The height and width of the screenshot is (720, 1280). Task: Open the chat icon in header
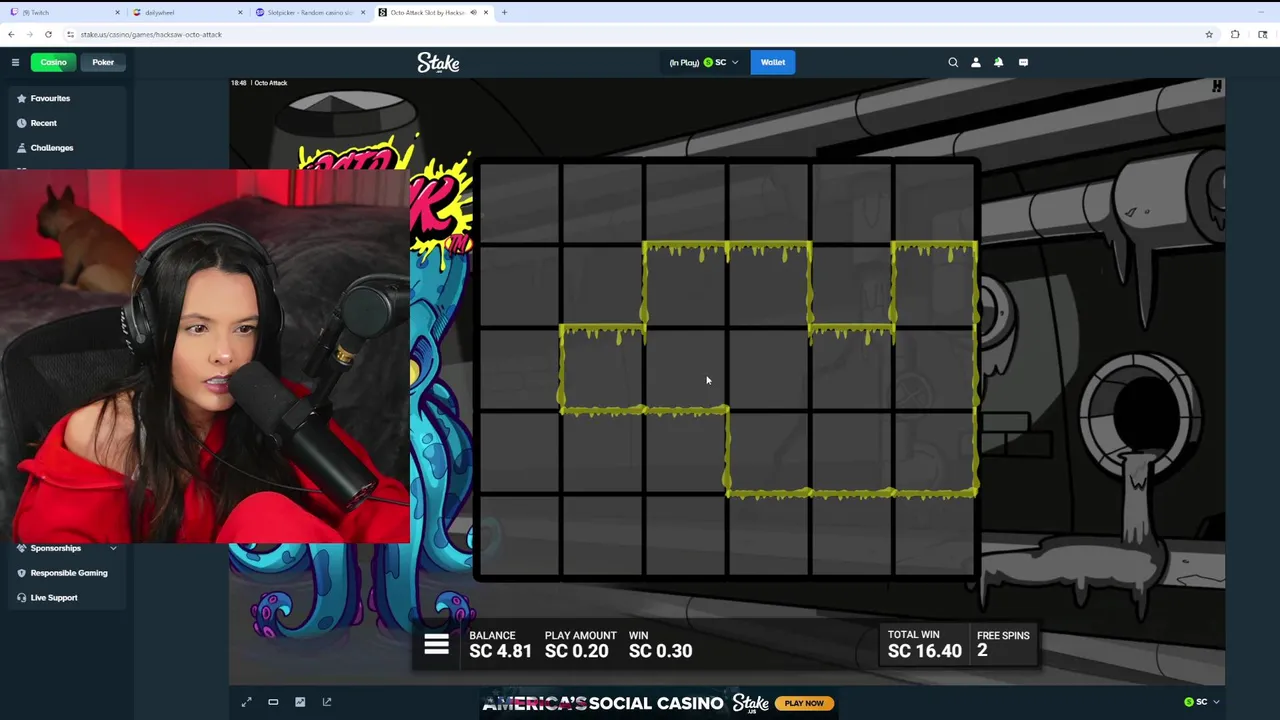coord(1023,62)
